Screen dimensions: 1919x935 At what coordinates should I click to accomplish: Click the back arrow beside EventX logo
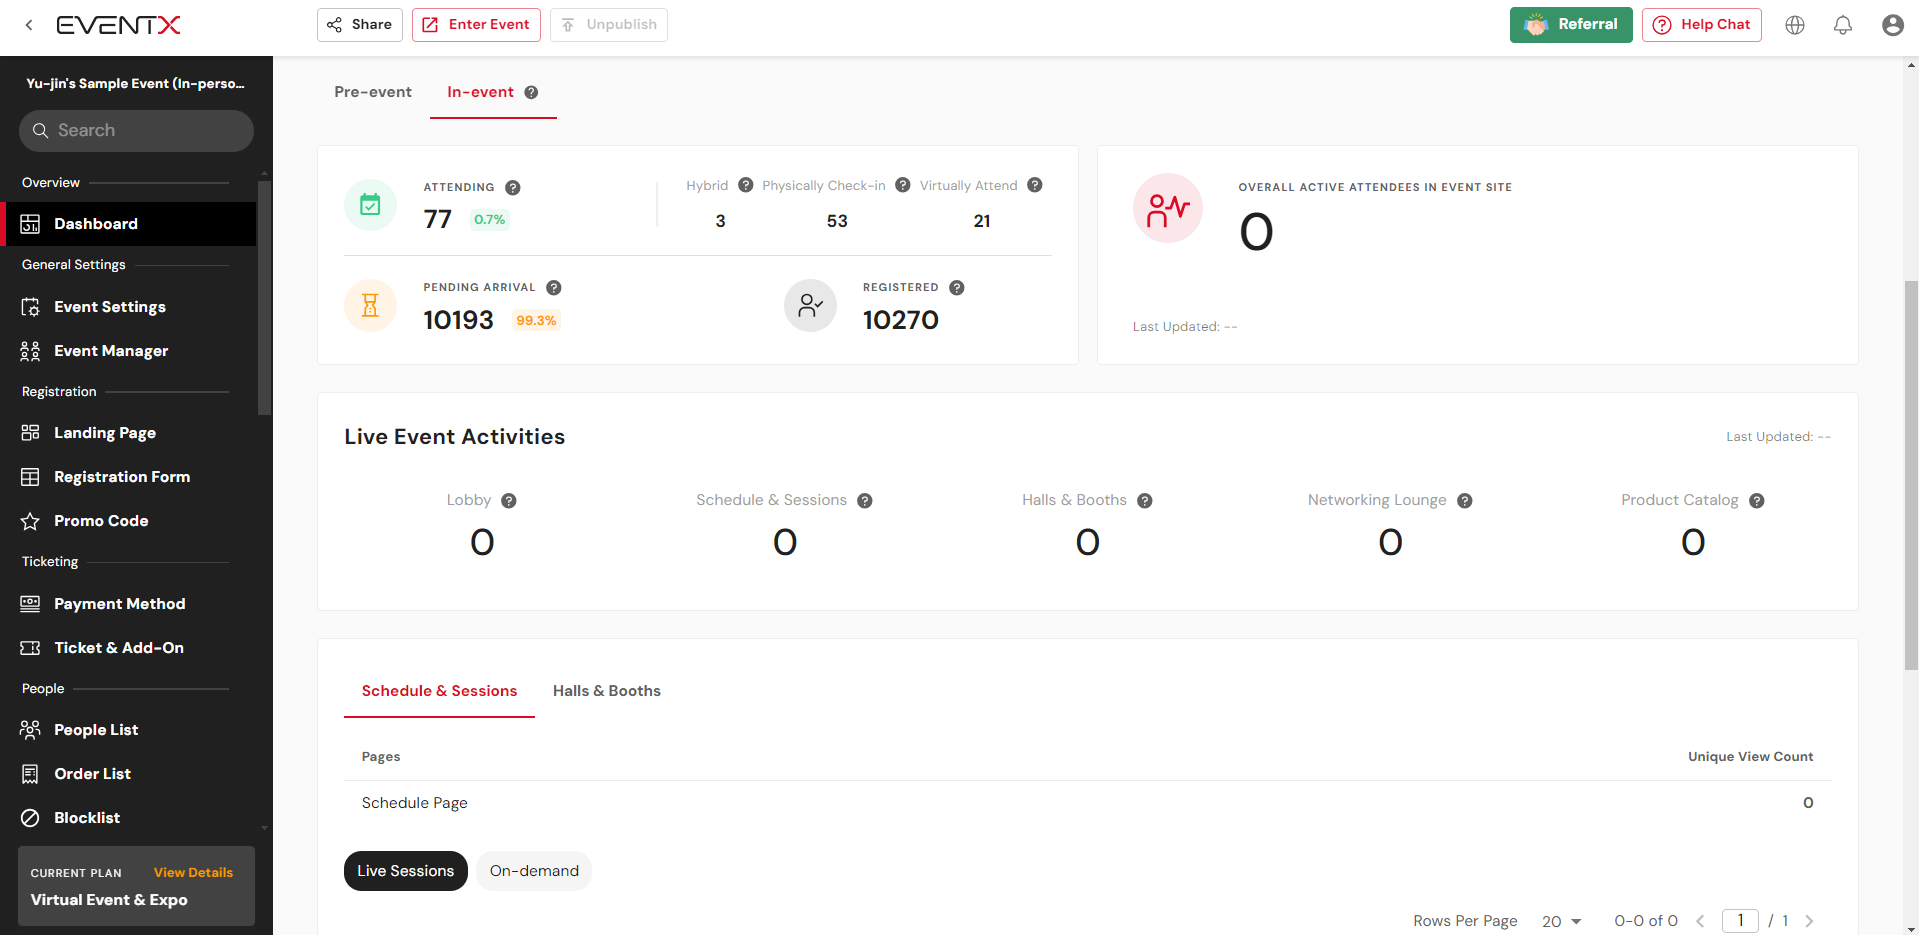pos(29,25)
